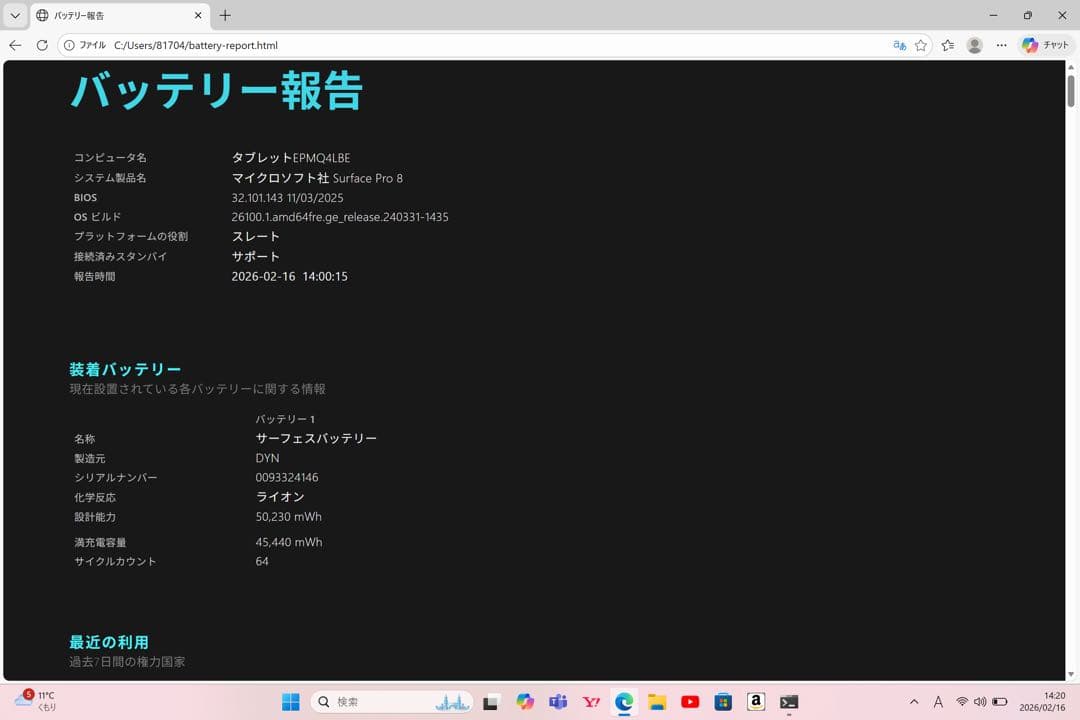Image resolution: width=1080 pixels, height=720 pixels.
Task: Click the taskbar 検索 search box
Action: click(391, 702)
